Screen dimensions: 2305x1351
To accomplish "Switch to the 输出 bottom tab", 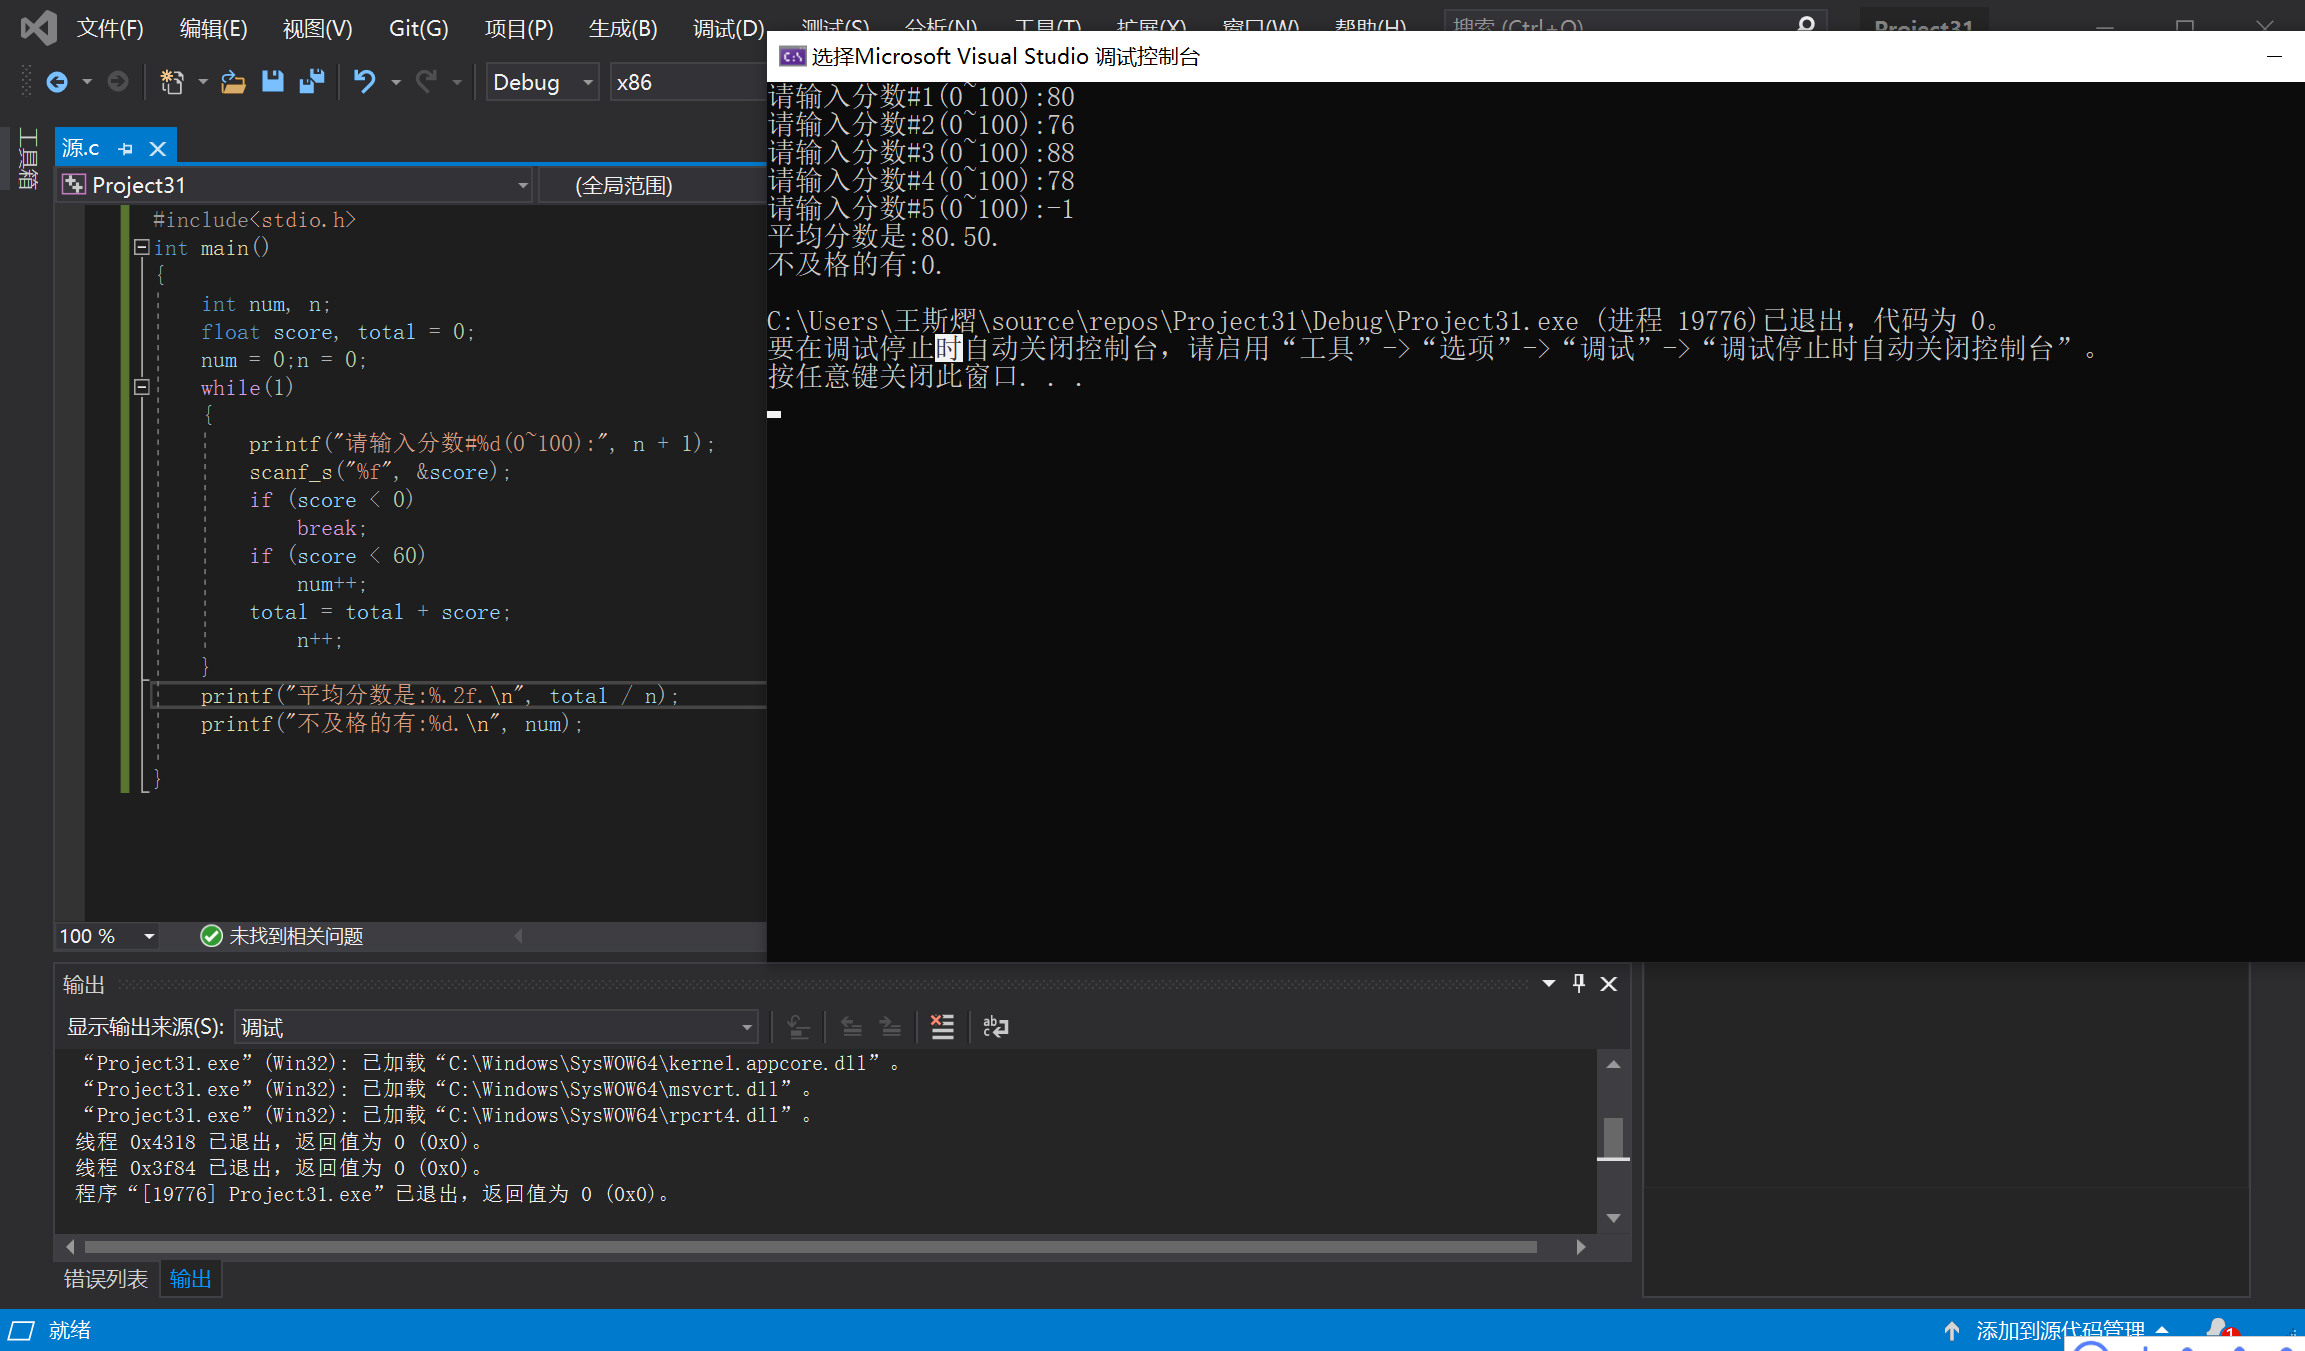I will [190, 1278].
